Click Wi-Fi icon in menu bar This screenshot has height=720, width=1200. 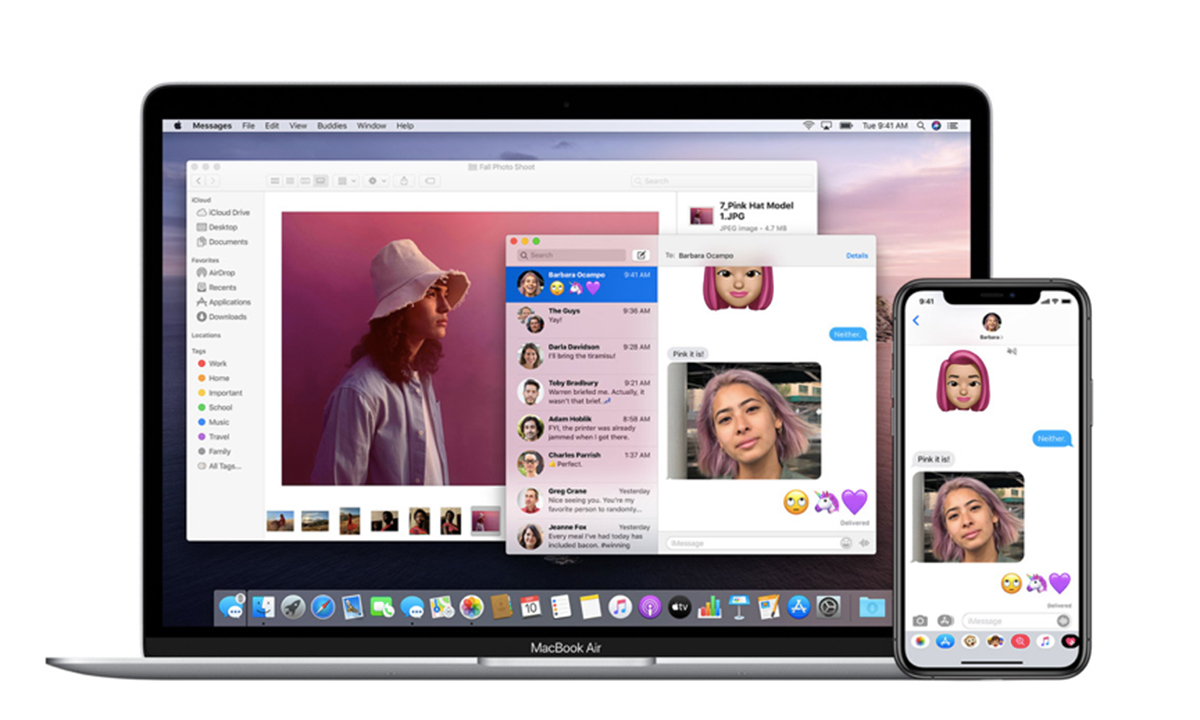(x=808, y=126)
